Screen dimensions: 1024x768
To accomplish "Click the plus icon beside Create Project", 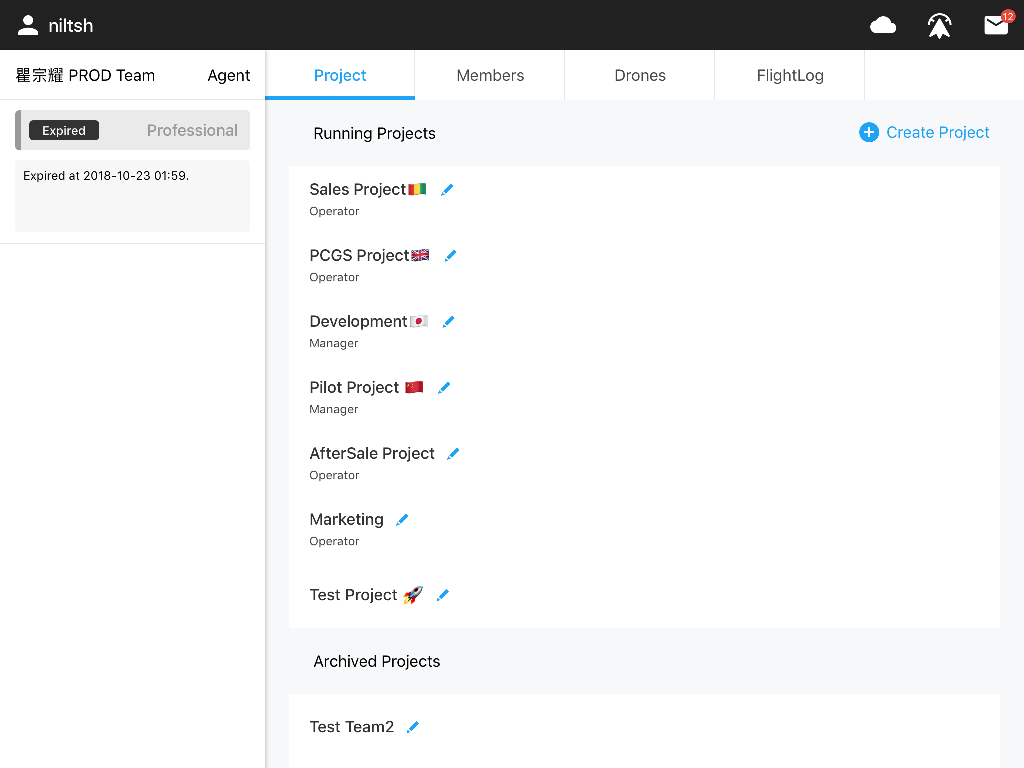I will pos(868,132).
